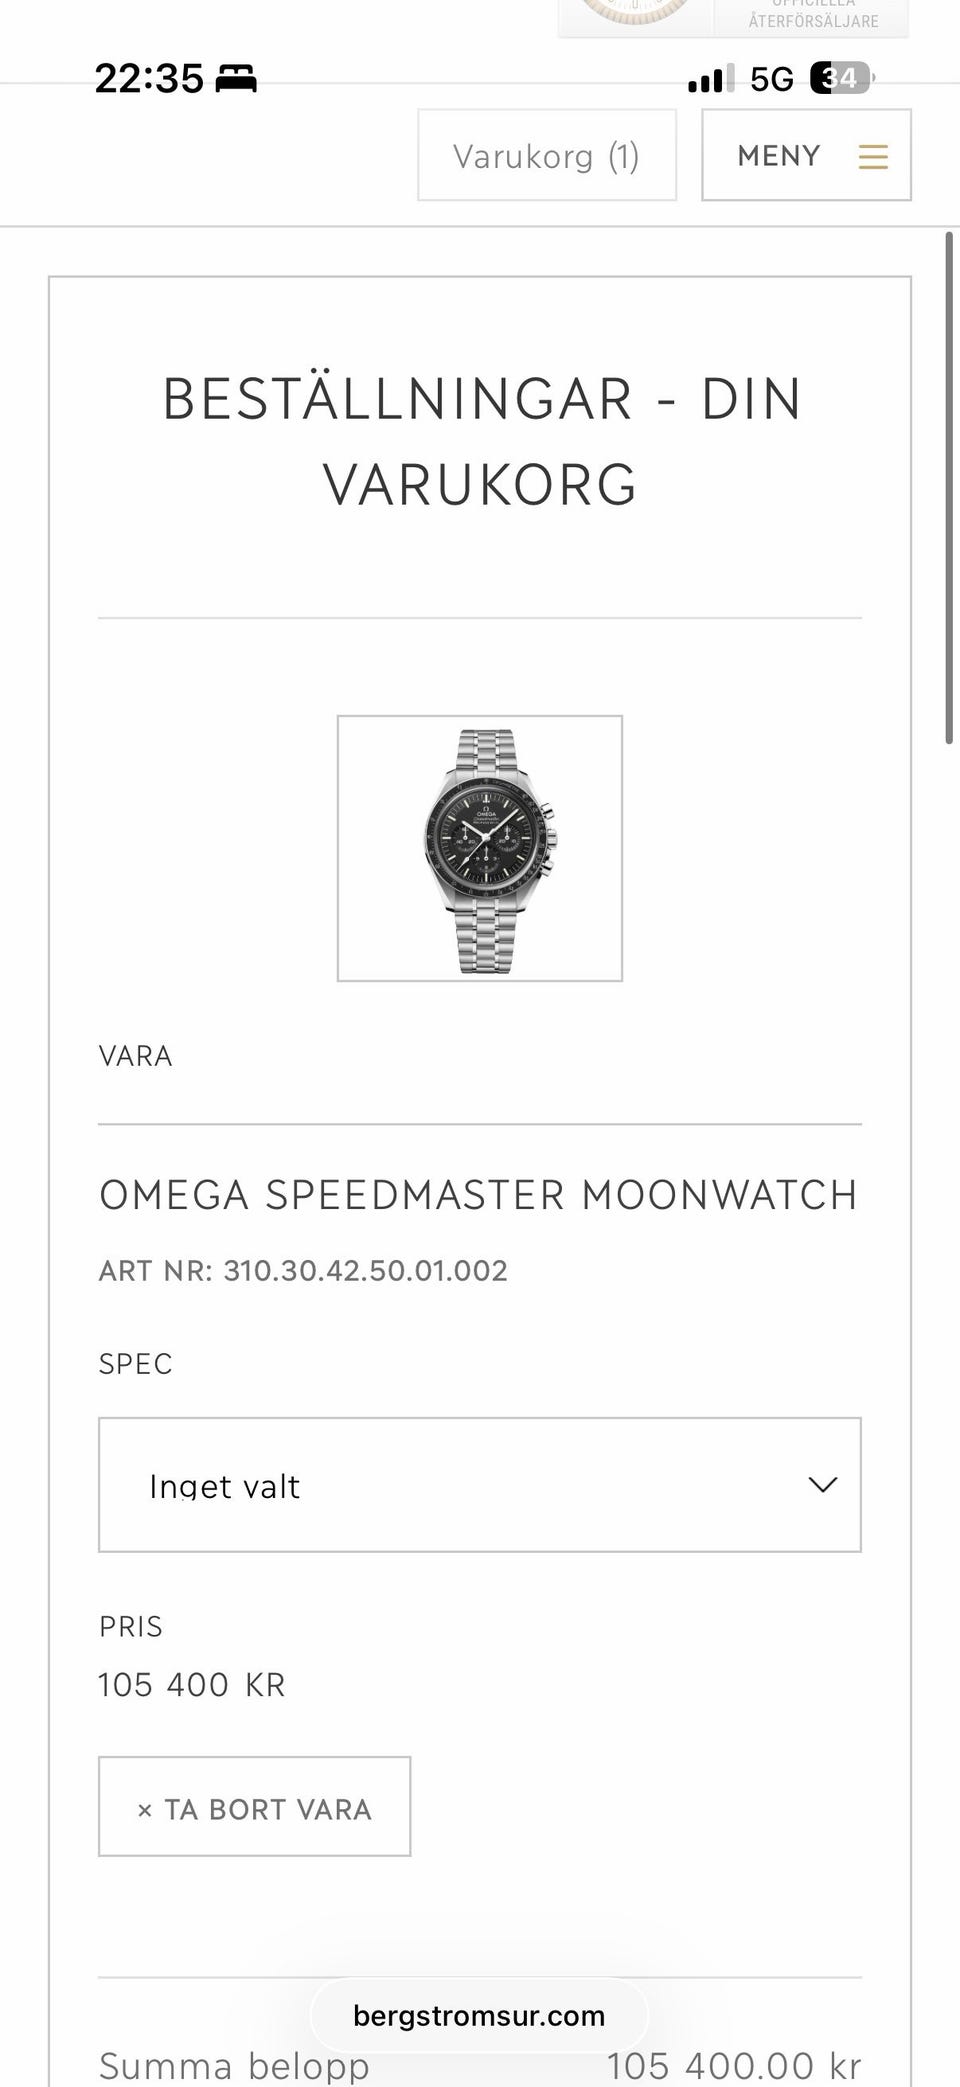Remove item with TA BORT VARA text
The width and height of the screenshot is (960, 2087).
268,1810
